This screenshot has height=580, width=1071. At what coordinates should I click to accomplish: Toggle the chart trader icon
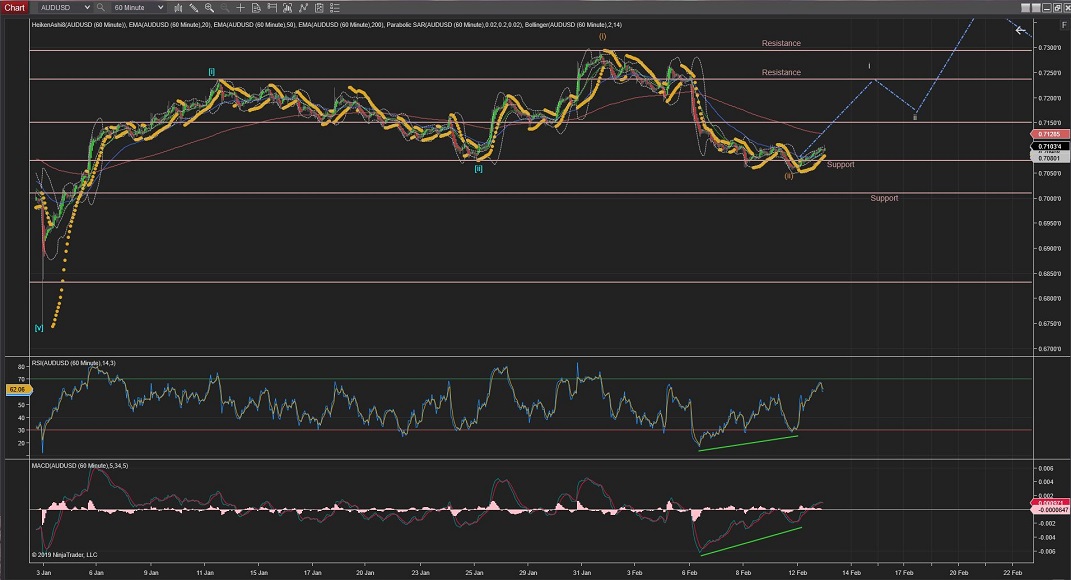click(x=272, y=8)
